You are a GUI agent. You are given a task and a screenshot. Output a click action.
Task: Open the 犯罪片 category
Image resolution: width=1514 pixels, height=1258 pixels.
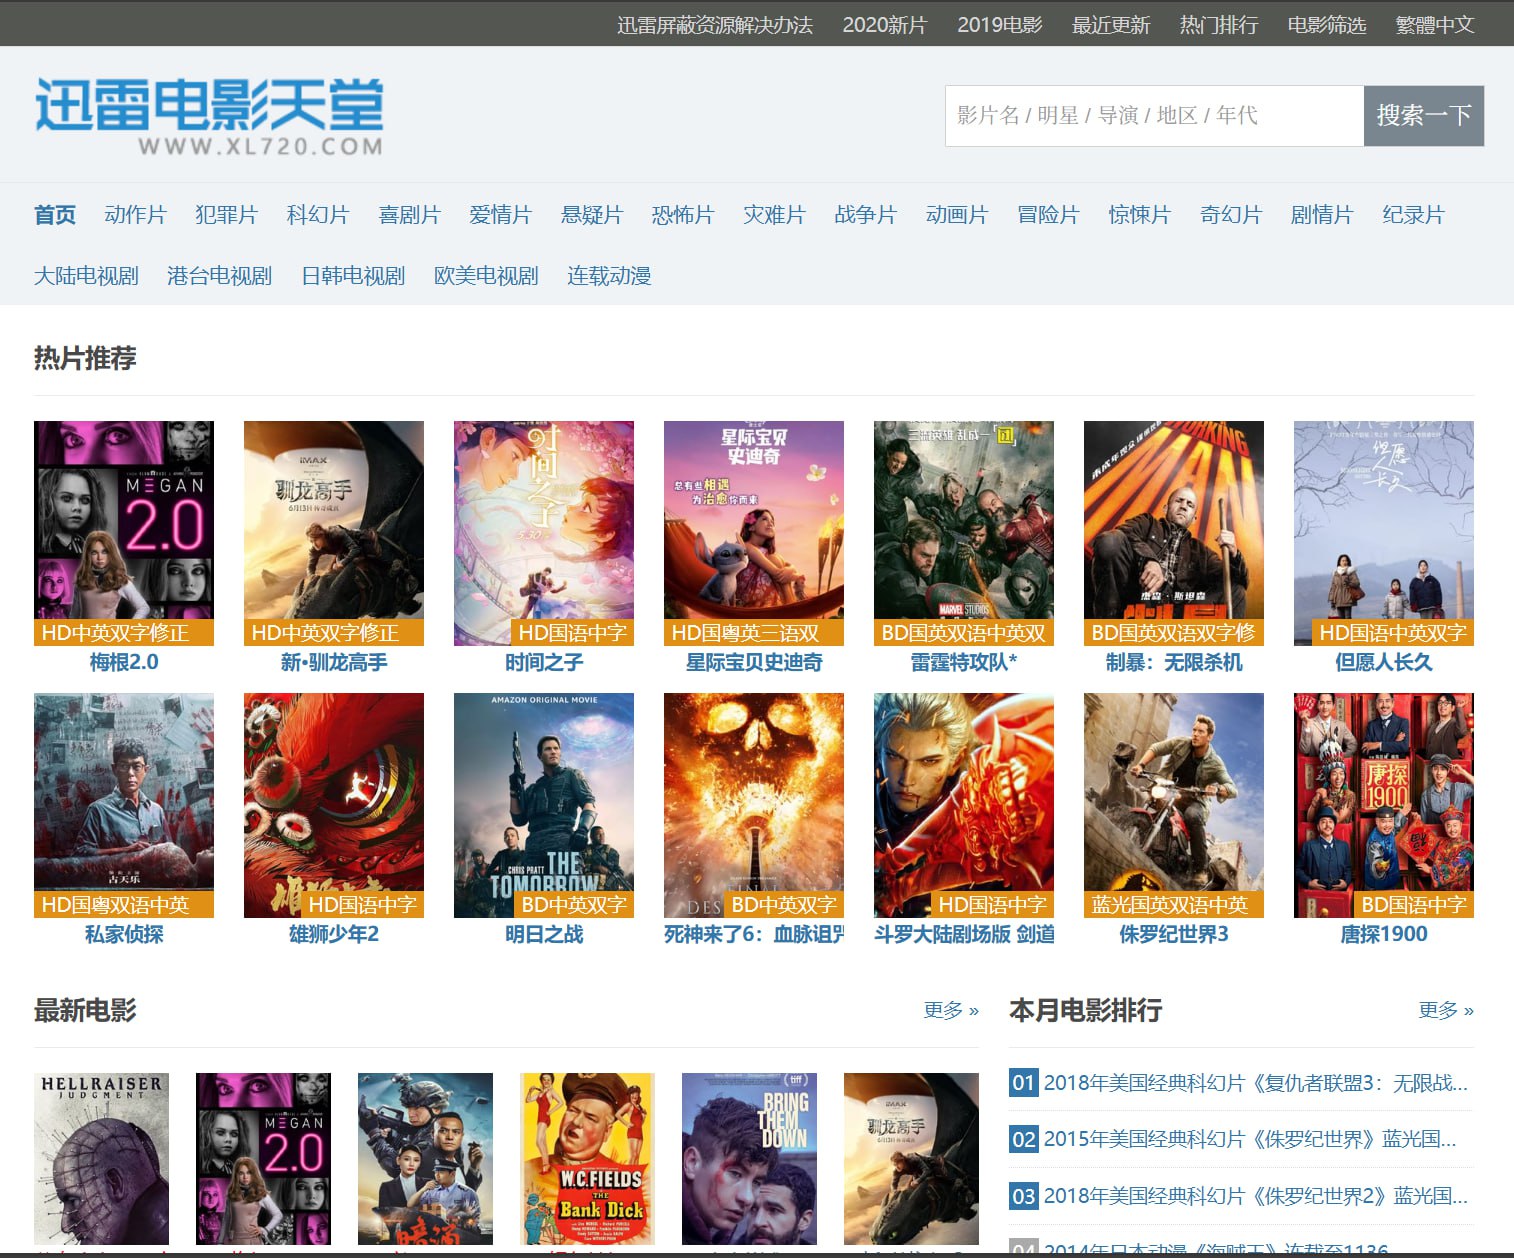click(x=226, y=215)
